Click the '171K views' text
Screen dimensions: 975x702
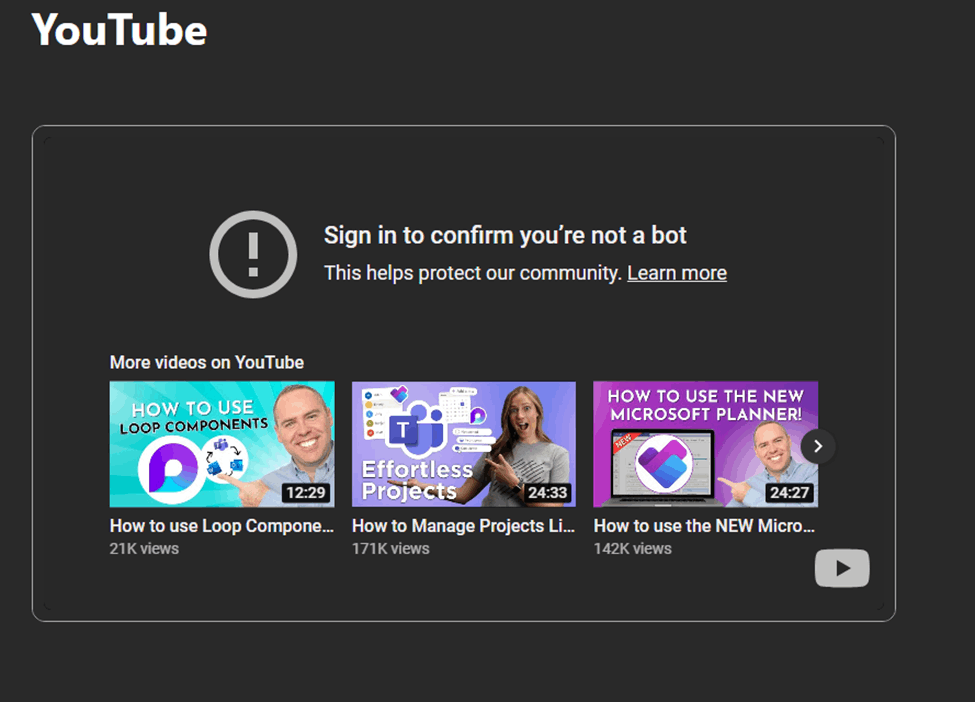tap(390, 548)
